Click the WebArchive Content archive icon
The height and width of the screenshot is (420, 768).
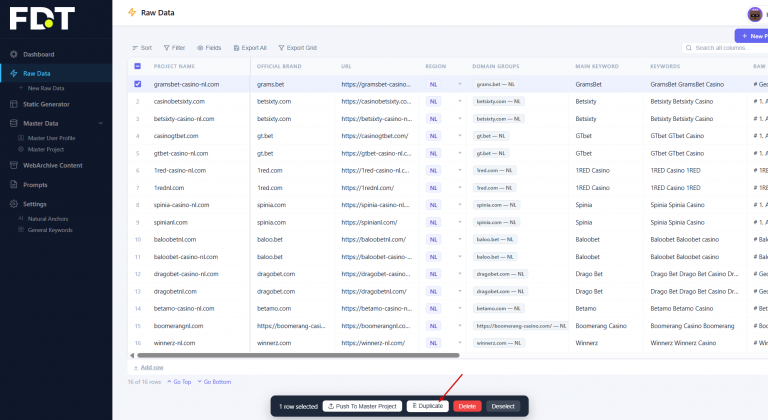click(x=14, y=165)
